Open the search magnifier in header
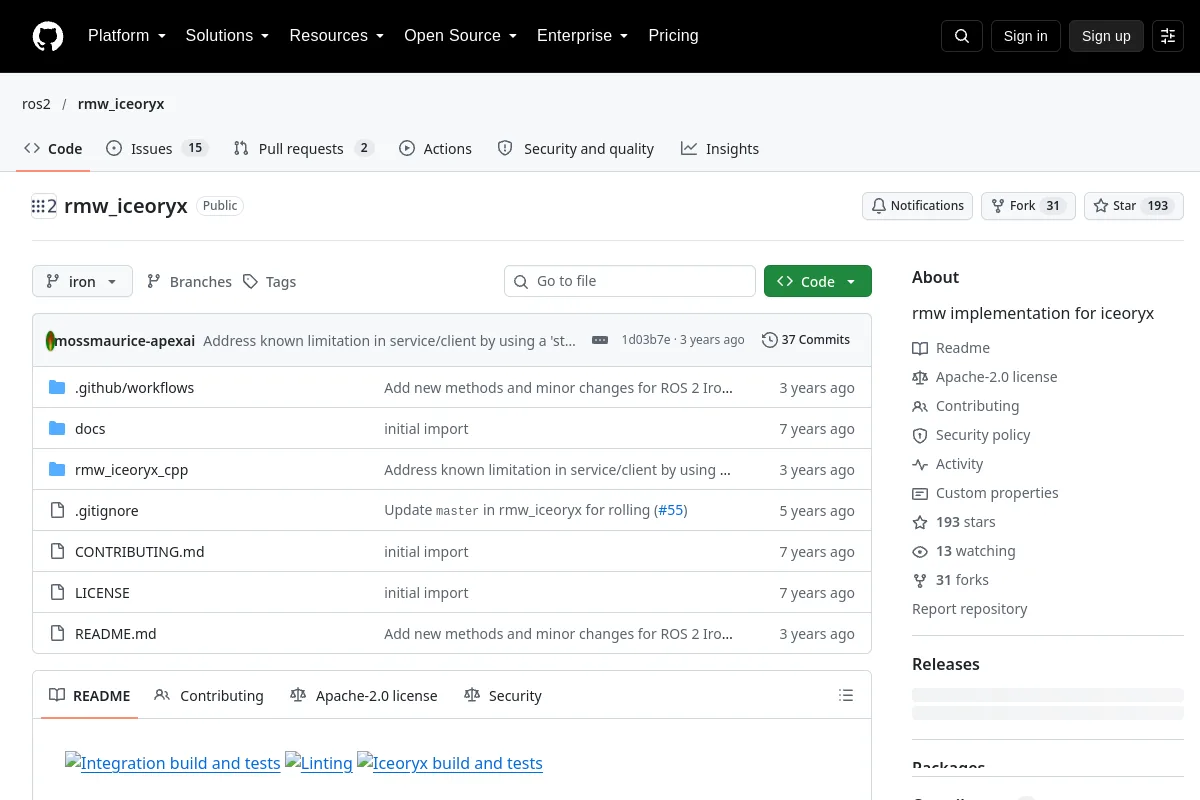Image resolution: width=1200 pixels, height=800 pixels. pos(962,36)
